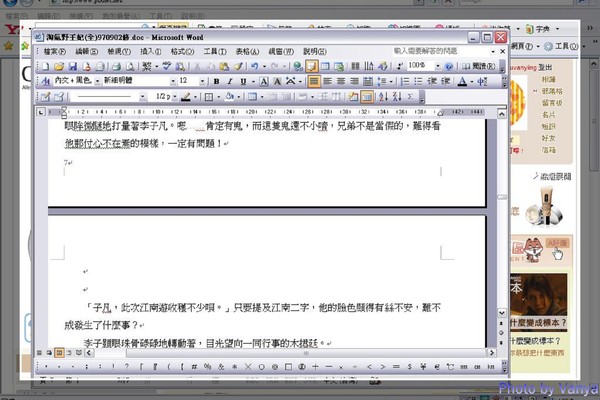Insert the $ symbol from symbol bar
The width and height of the screenshot is (600, 400).
click(x=409, y=367)
